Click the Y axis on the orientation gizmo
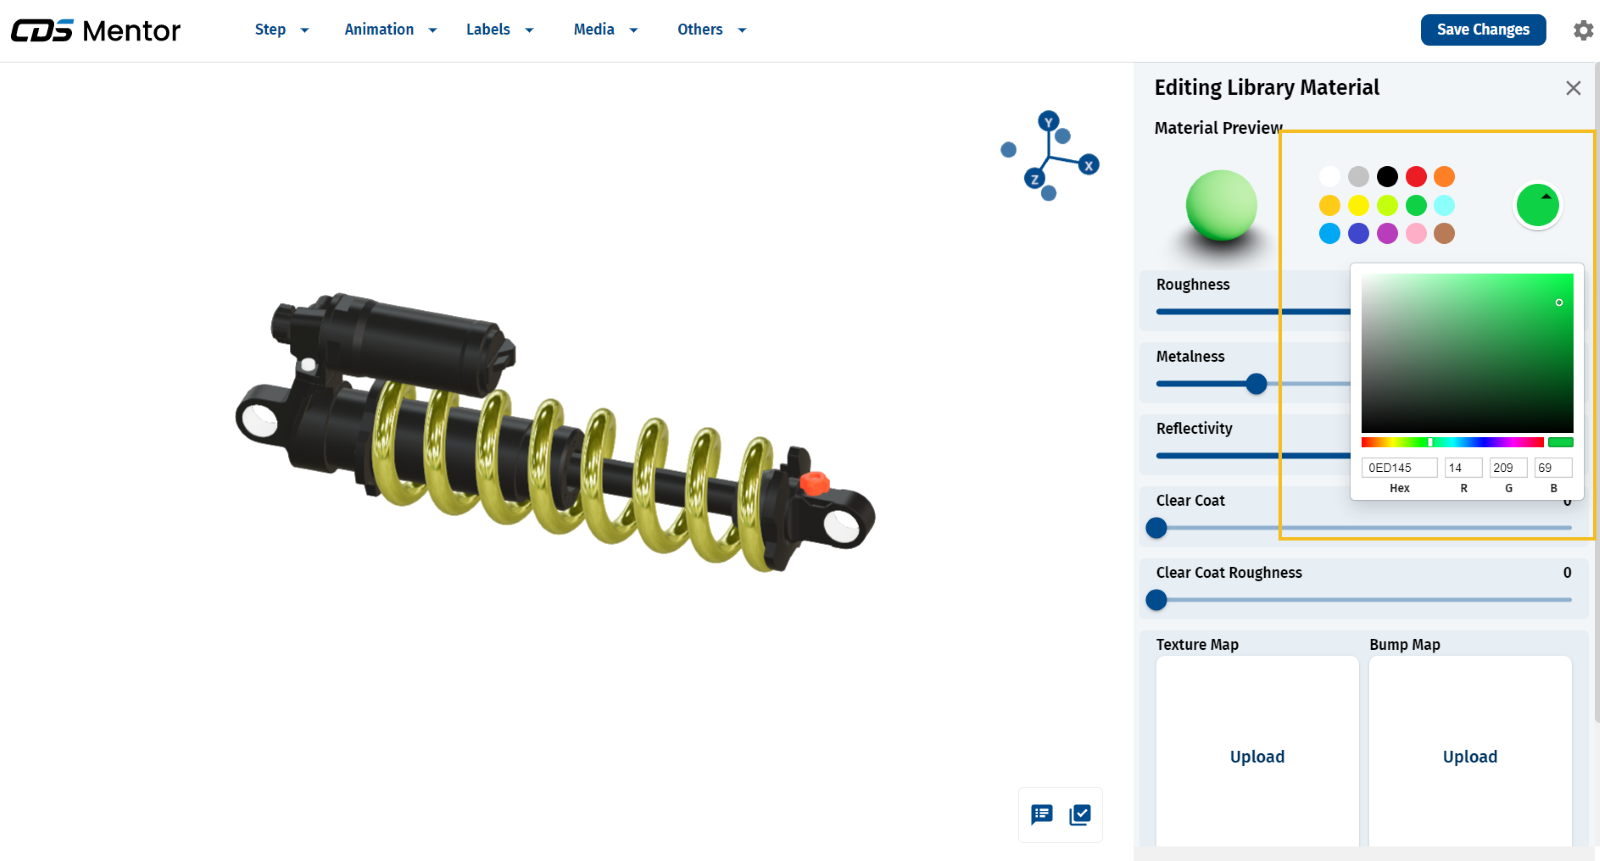Image resolution: width=1600 pixels, height=861 pixels. coord(1048,122)
